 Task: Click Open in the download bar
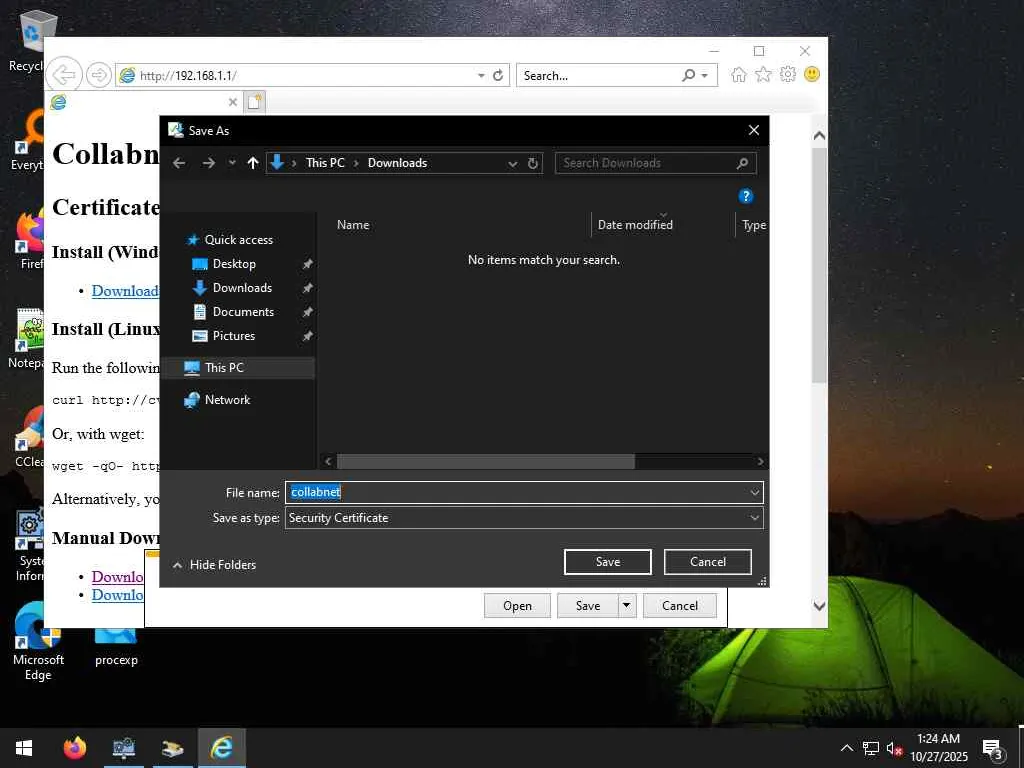click(517, 605)
